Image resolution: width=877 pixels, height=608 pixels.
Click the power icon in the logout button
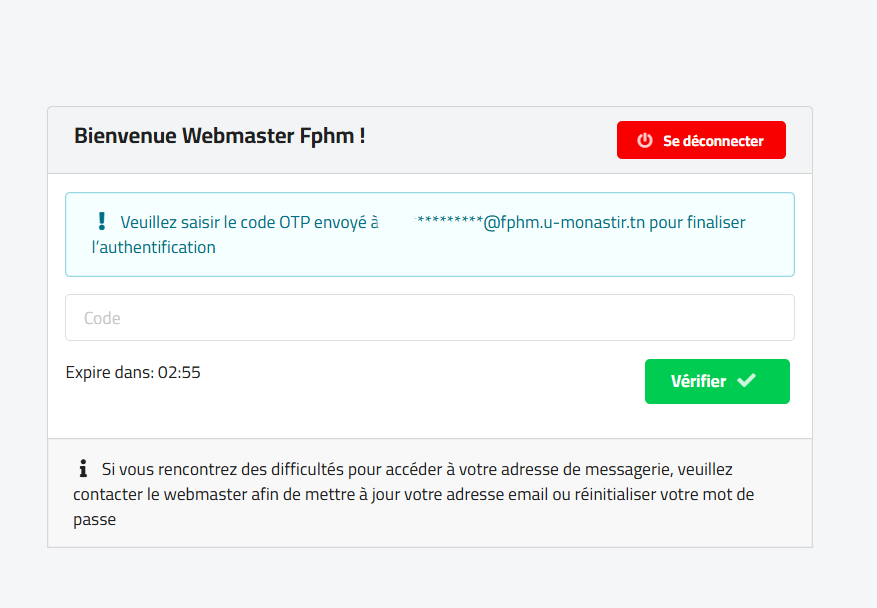[x=645, y=141]
